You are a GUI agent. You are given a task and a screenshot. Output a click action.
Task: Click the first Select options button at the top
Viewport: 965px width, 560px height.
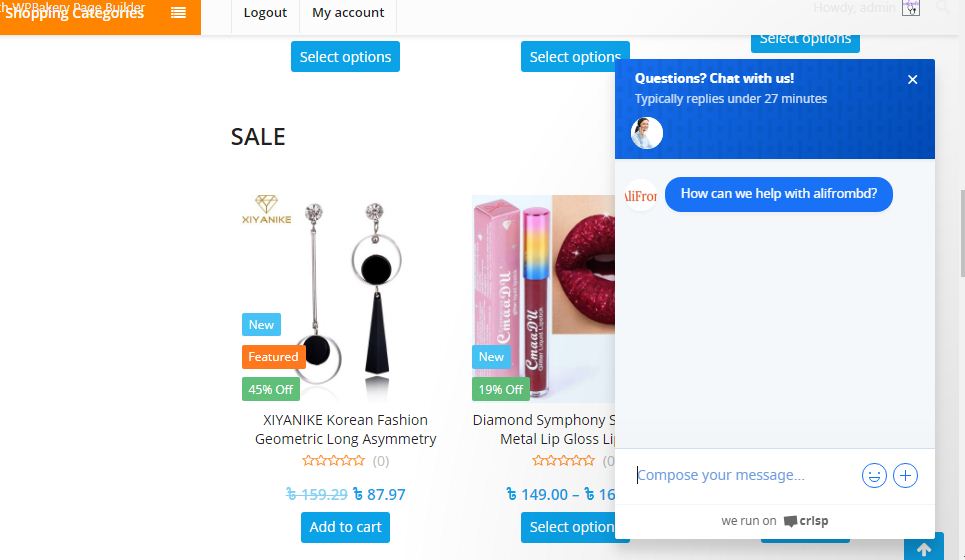(345, 57)
